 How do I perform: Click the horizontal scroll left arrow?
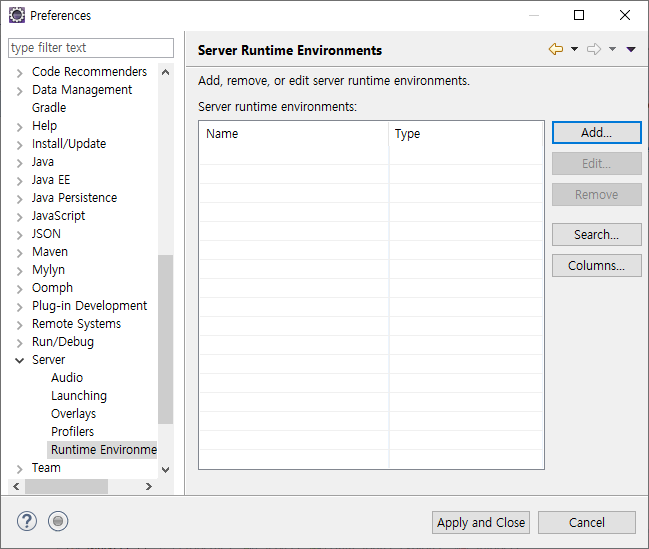coord(16,486)
